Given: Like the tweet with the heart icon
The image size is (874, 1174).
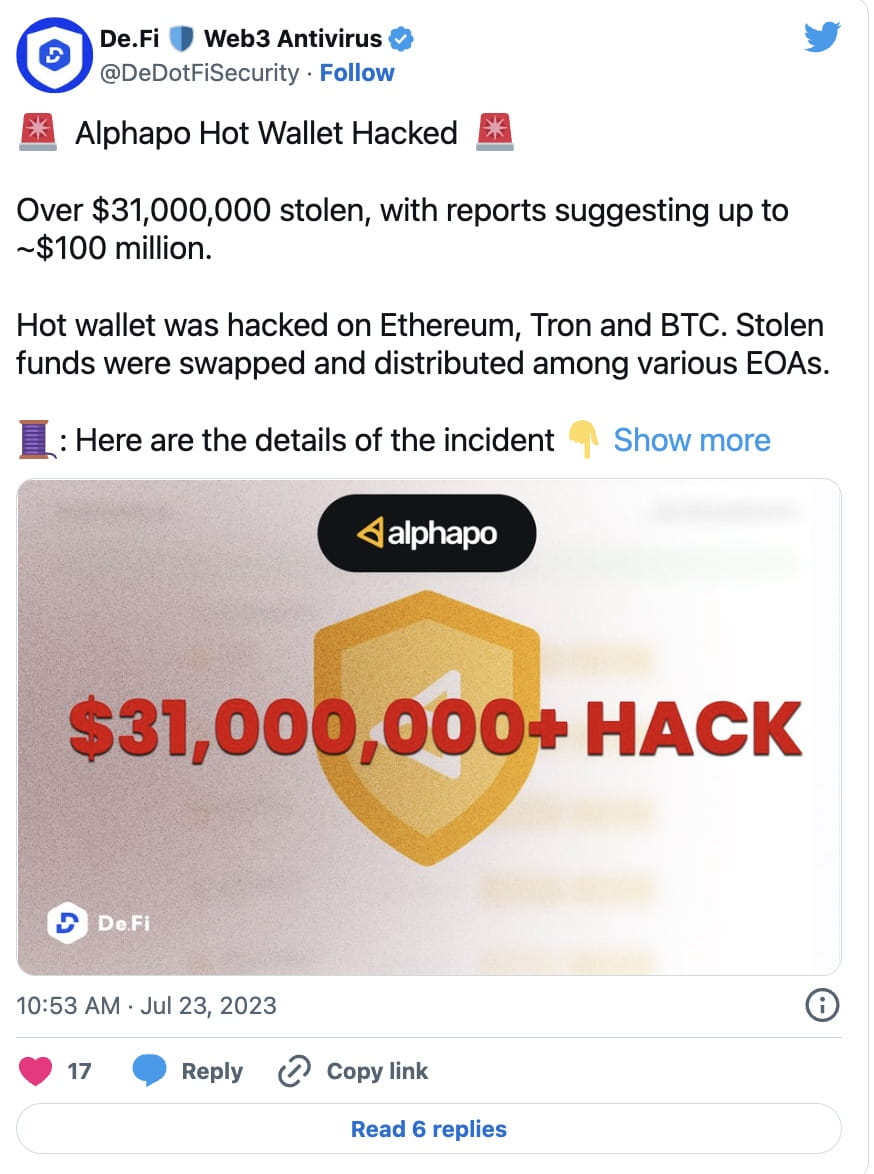Looking at the screenshot, I should 33,1070.
